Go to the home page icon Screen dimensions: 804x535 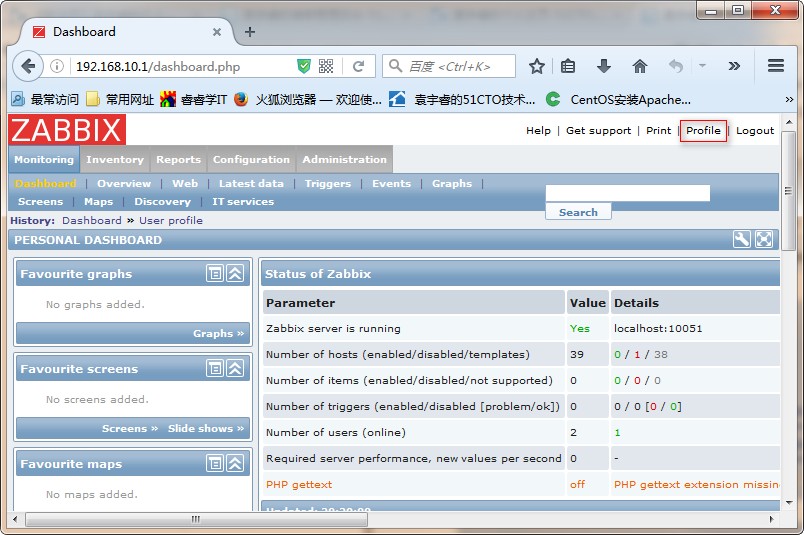[x=639, y=66]
